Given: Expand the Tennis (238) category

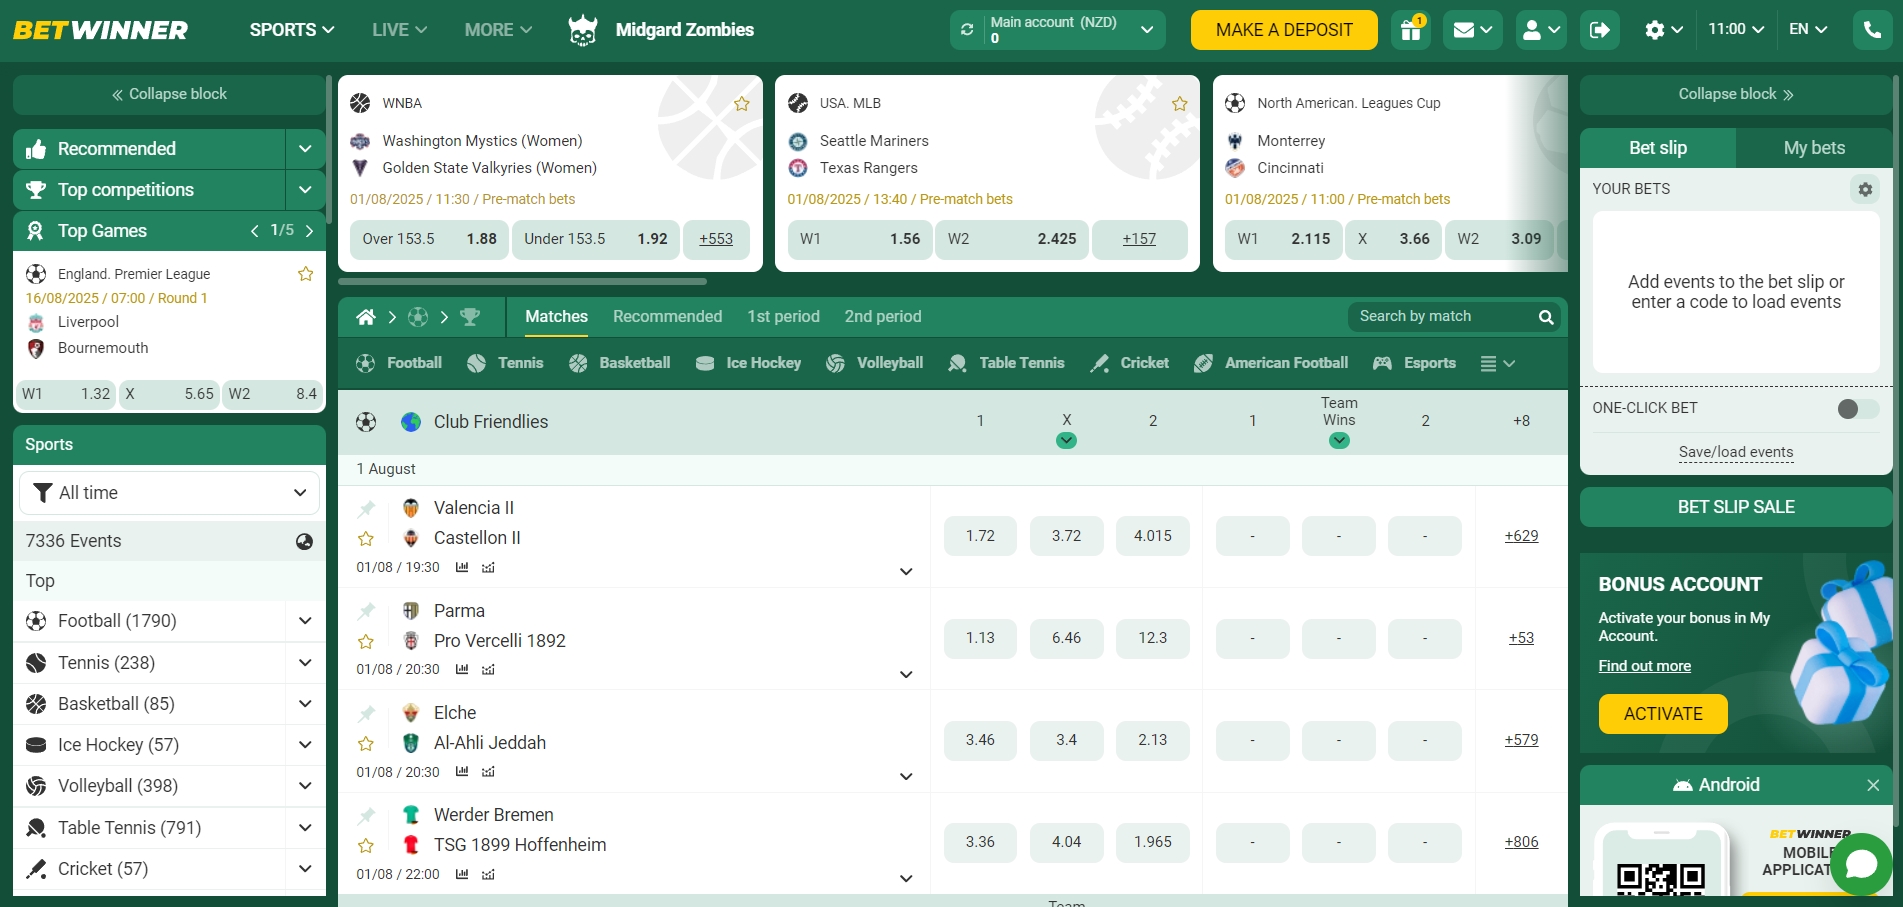Looking at the screenshot, I should (305, 663).
